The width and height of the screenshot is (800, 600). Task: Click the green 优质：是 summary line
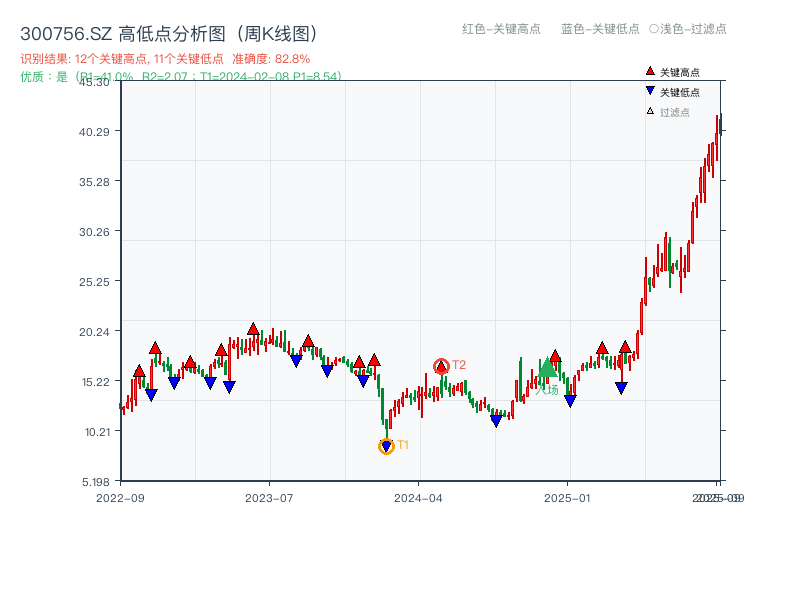point(181,77)
